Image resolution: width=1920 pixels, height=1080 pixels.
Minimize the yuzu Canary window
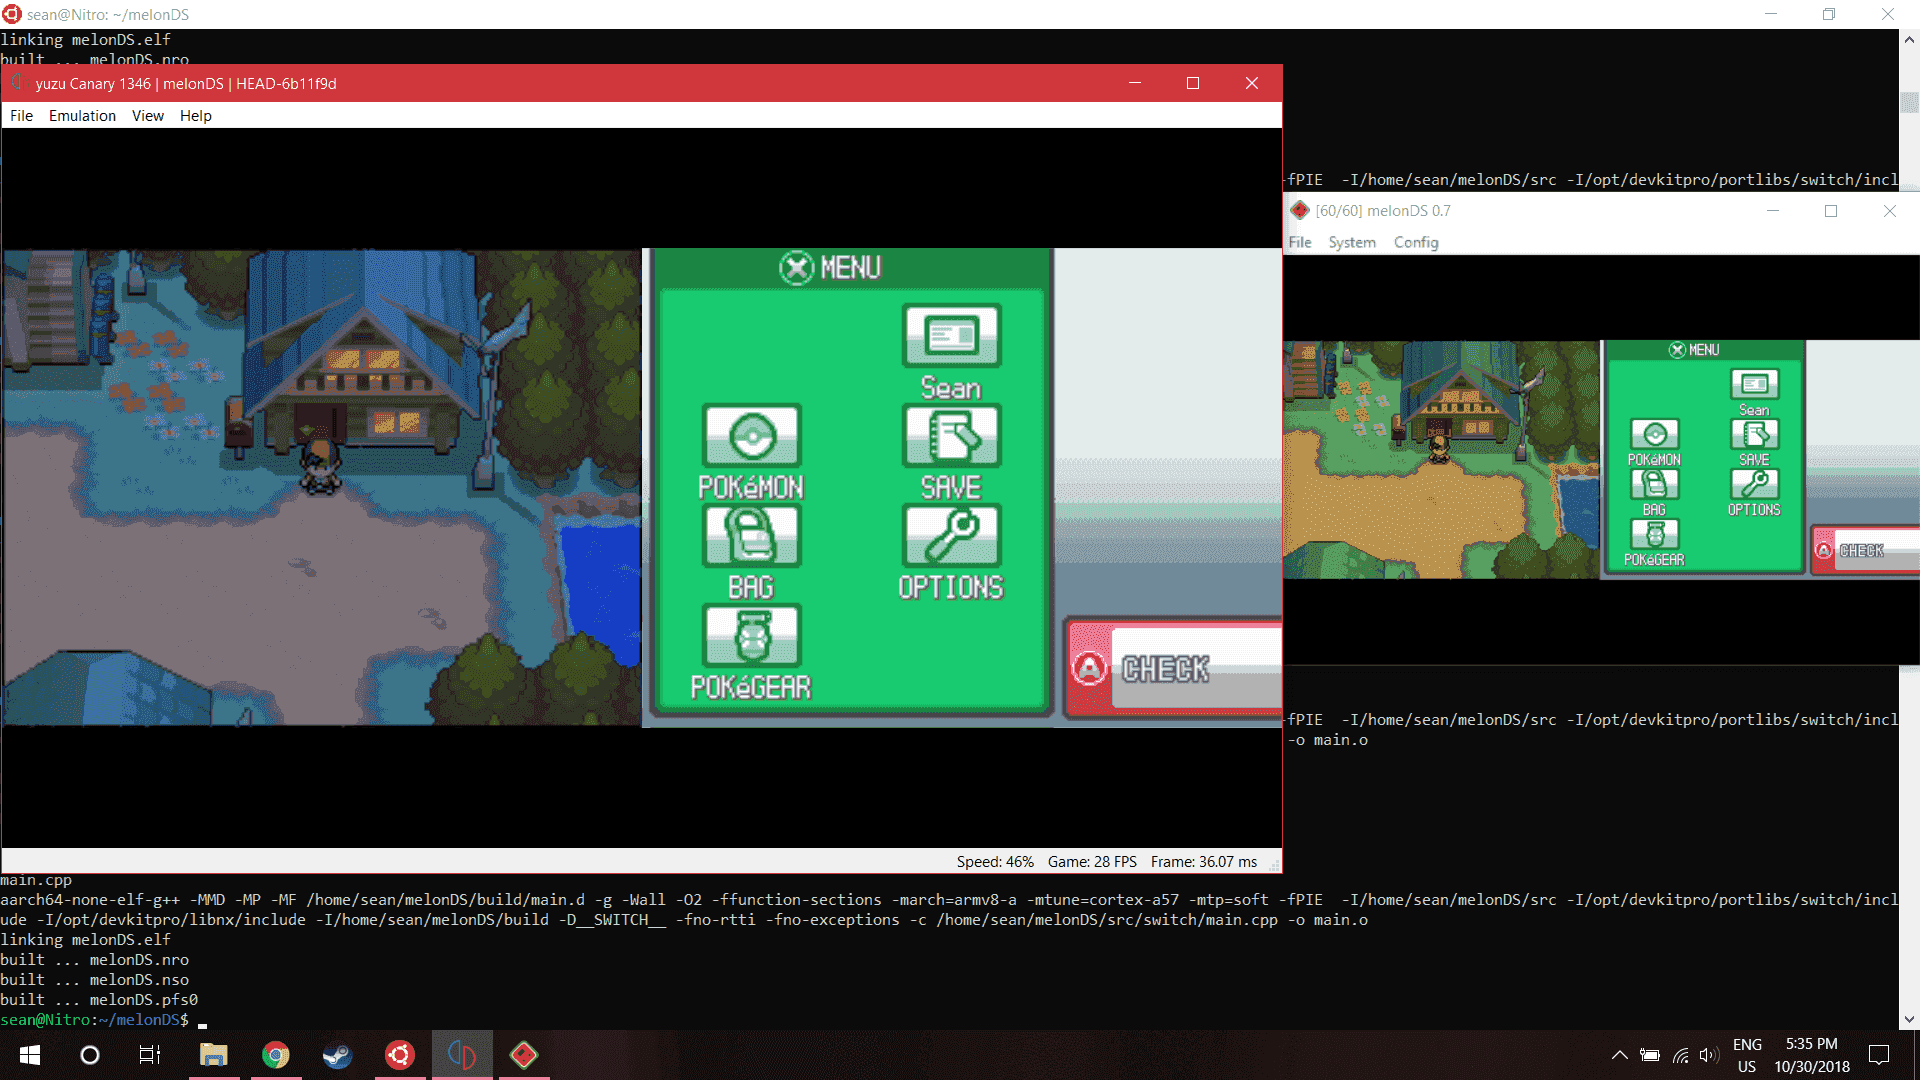pos(1135,83)
